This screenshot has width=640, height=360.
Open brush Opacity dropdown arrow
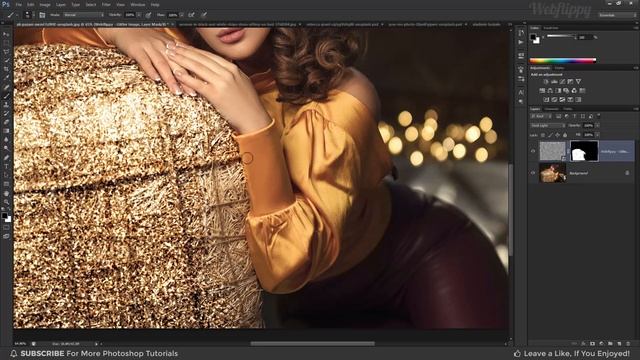pyautogui.click(x=139, y=15)
